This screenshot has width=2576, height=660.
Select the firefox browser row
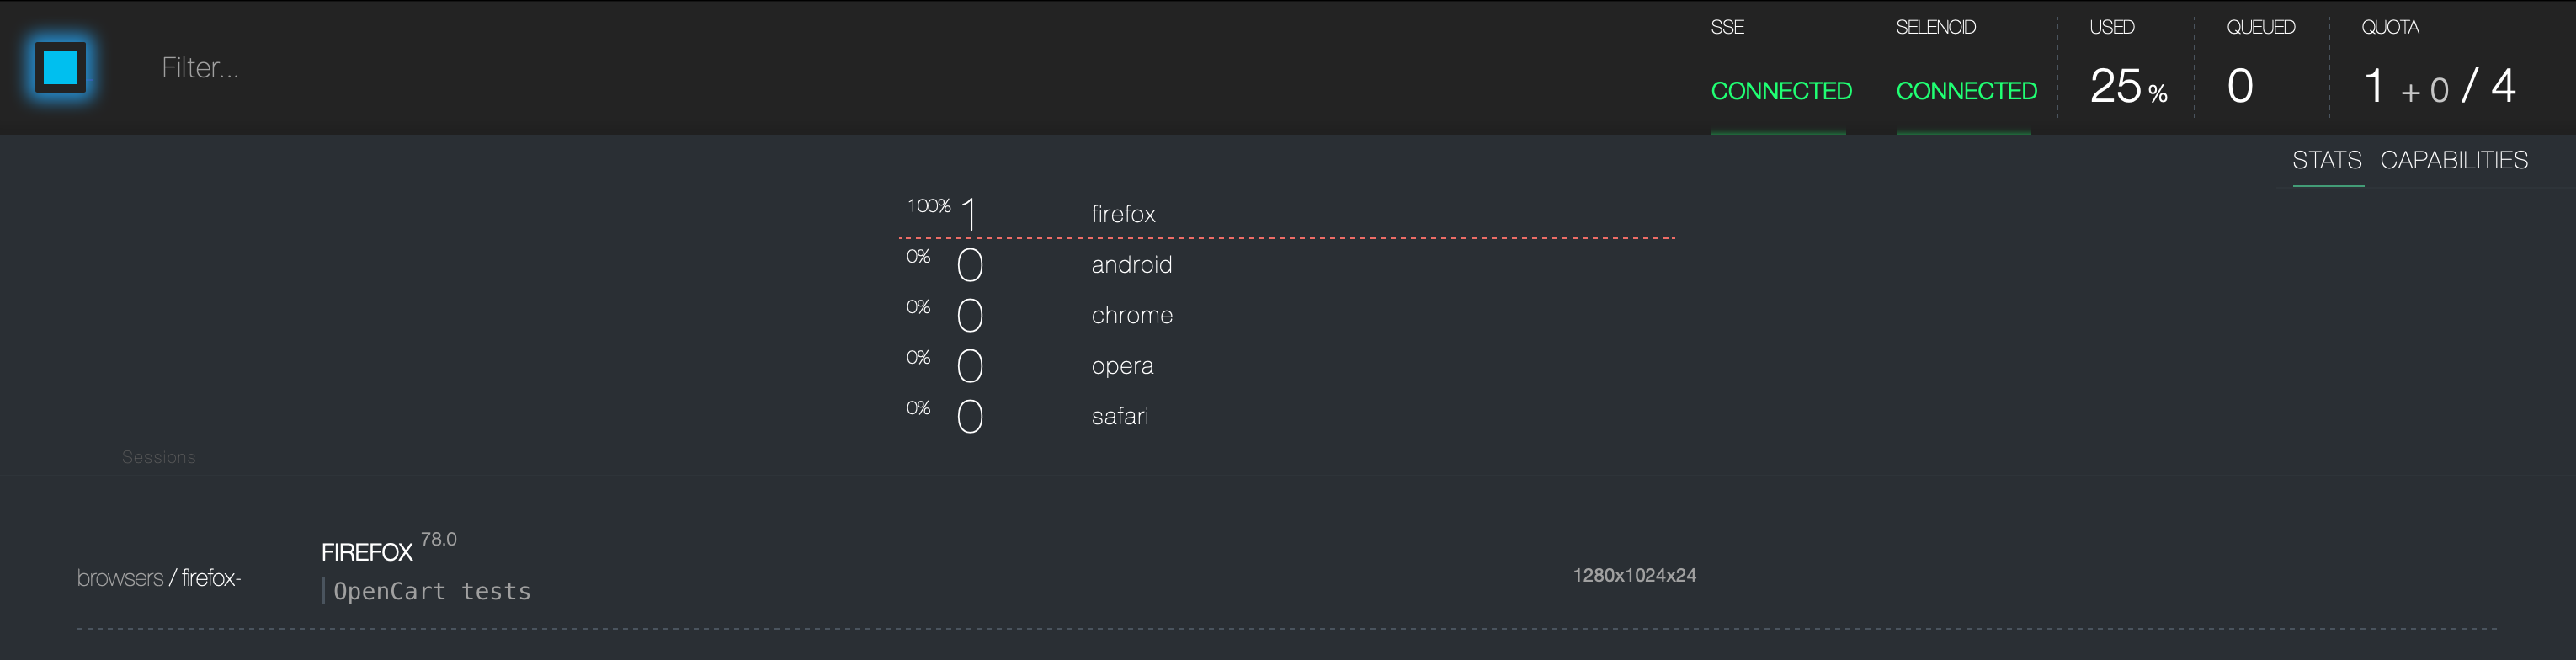(1288, 214)
